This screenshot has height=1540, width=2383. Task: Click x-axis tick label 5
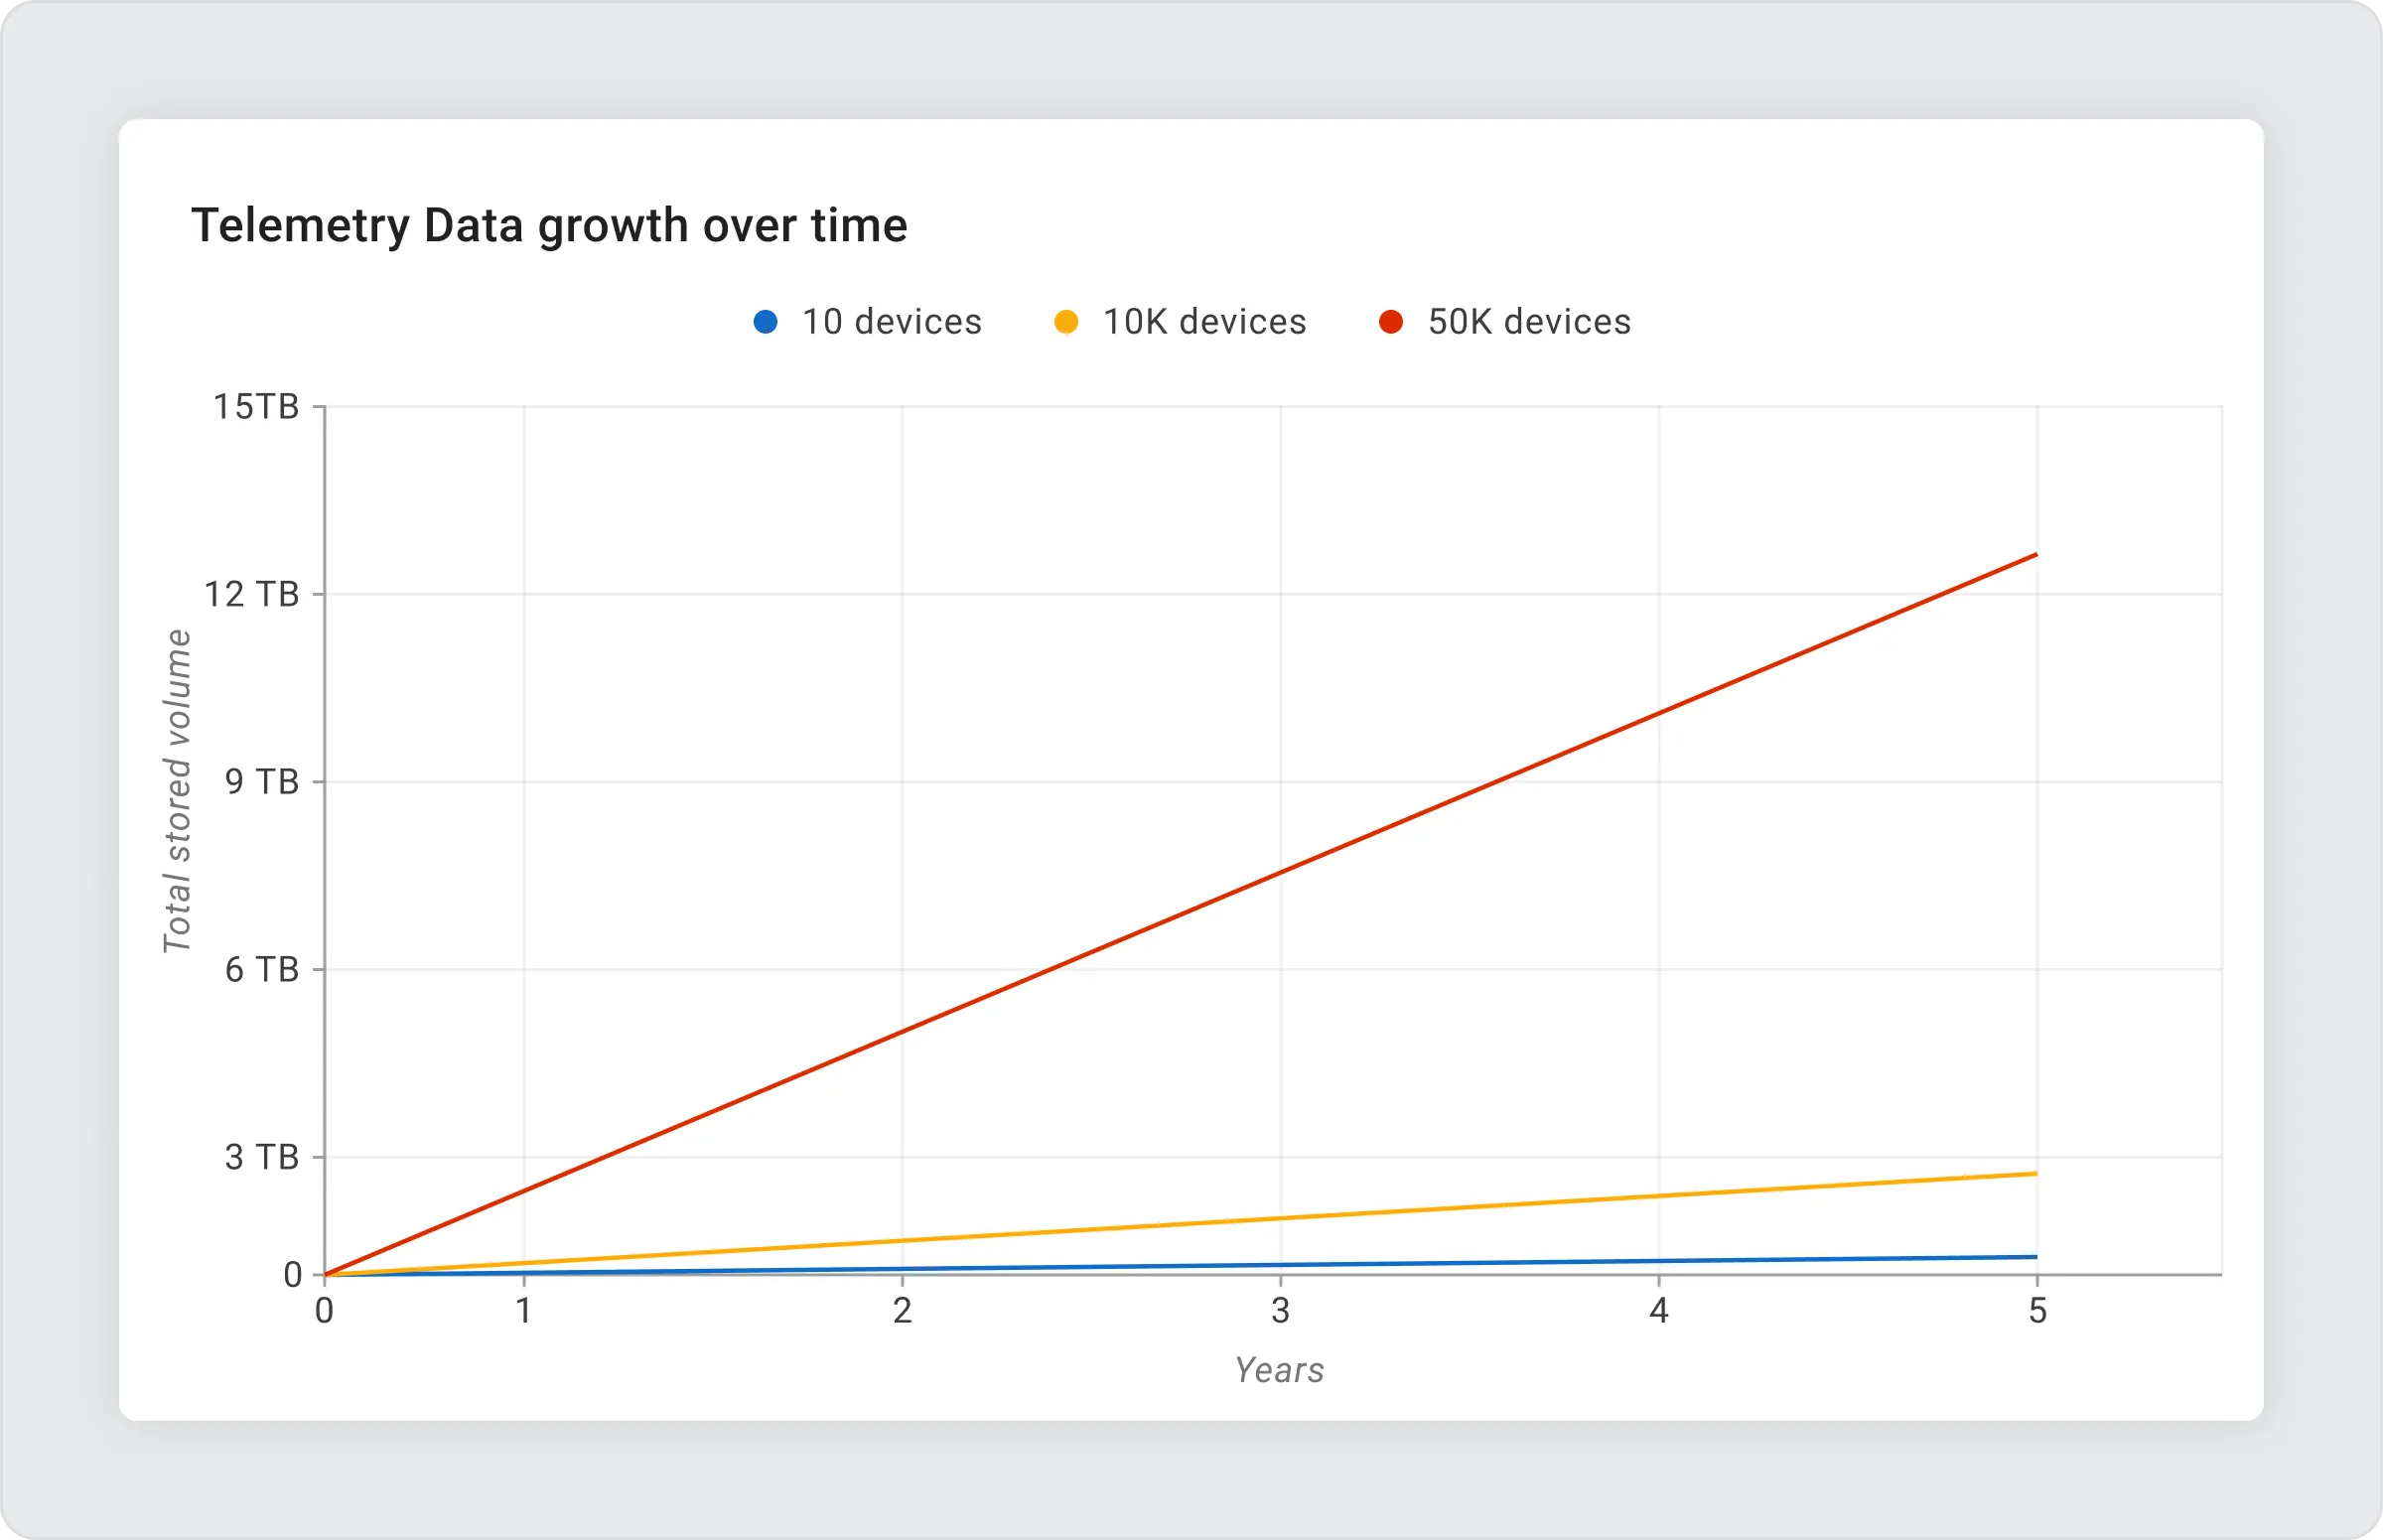click(x=2037, y=1311)
